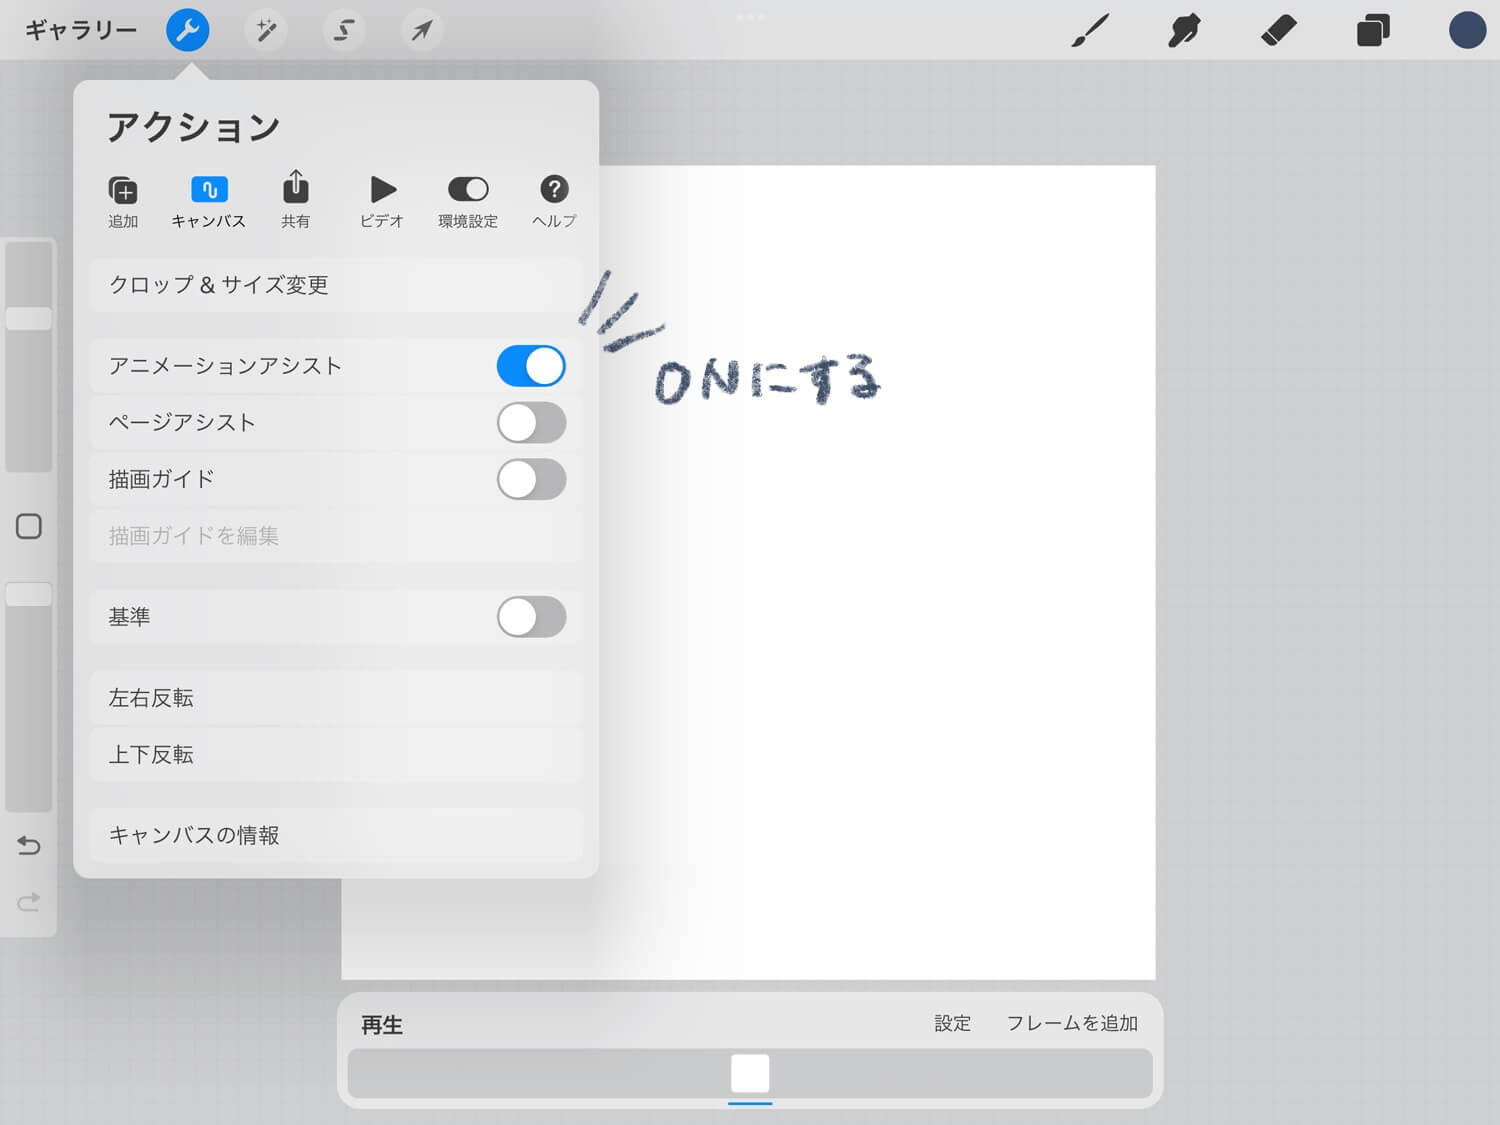Activate the Transform arrow tool
Image resolution: width=1500 pixels, height=1125 pixels.
point(422,30)
